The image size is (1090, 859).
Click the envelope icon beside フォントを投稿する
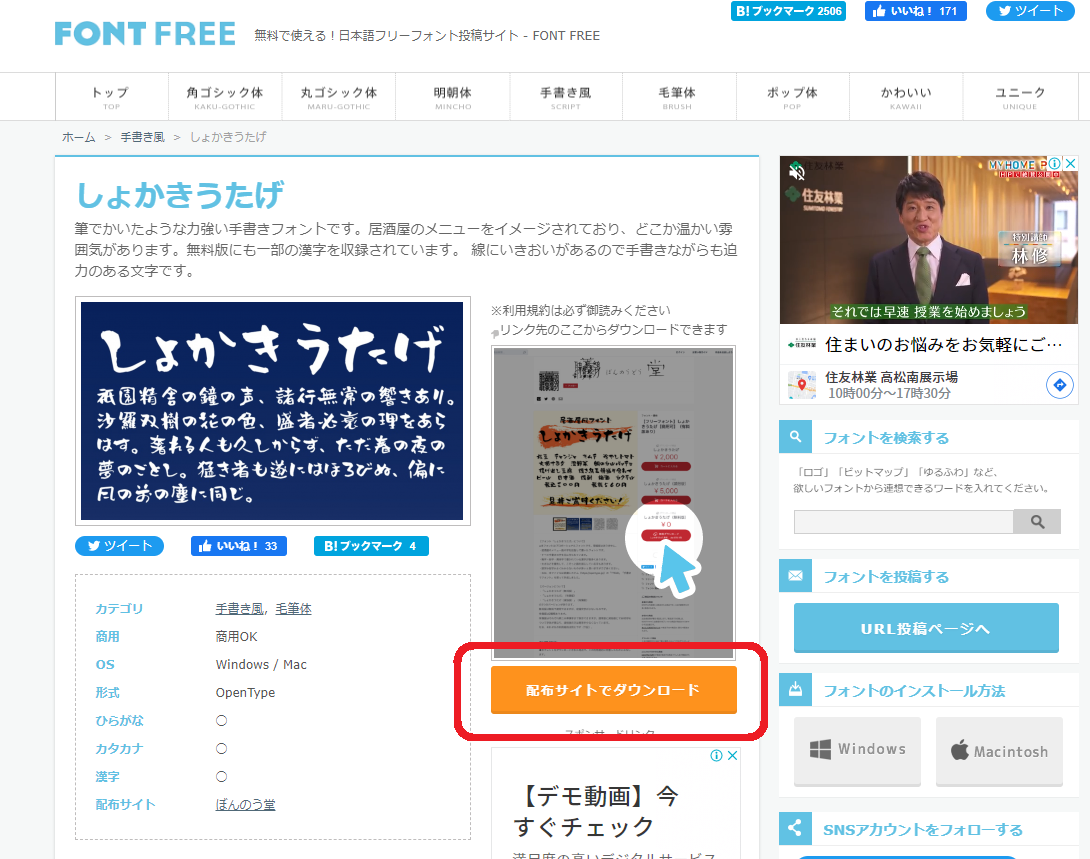coord(795,575)
